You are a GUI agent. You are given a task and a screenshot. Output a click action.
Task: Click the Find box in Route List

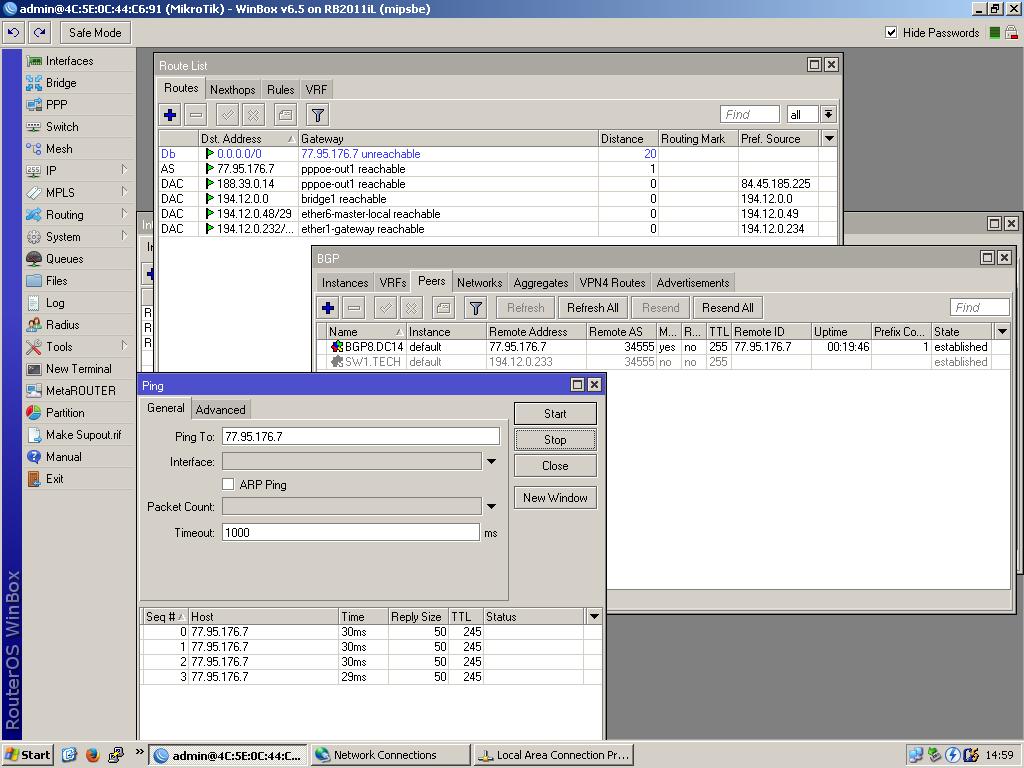tap(750, 114)
